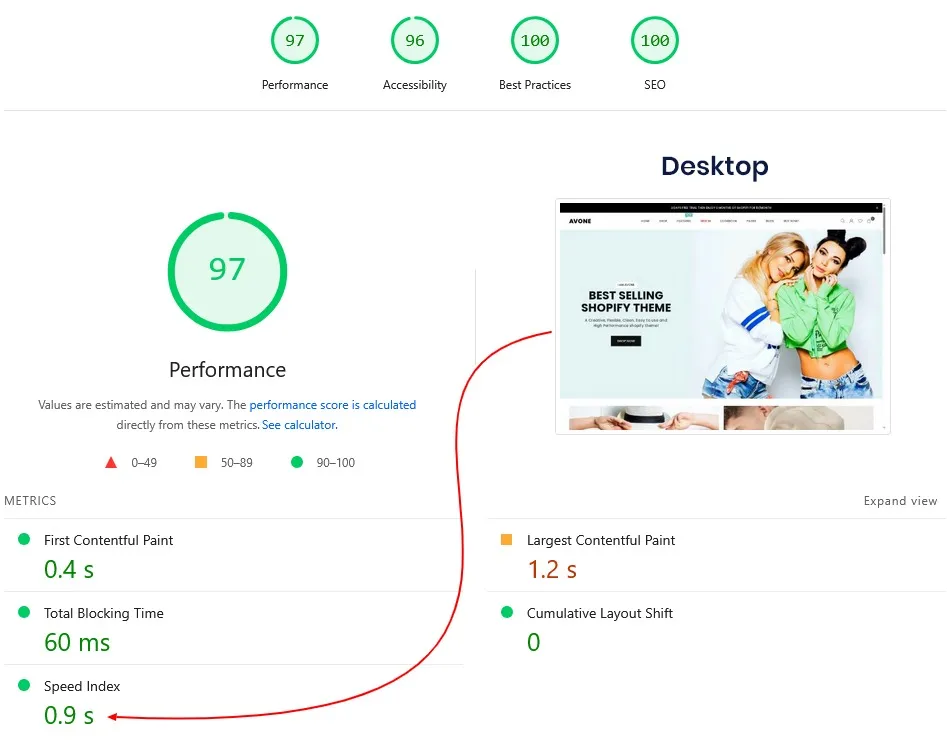This screenshot has width=947, height=743.
Task: Click green dot beside First Contentful Paint
Action: click(x=24, y=540)
